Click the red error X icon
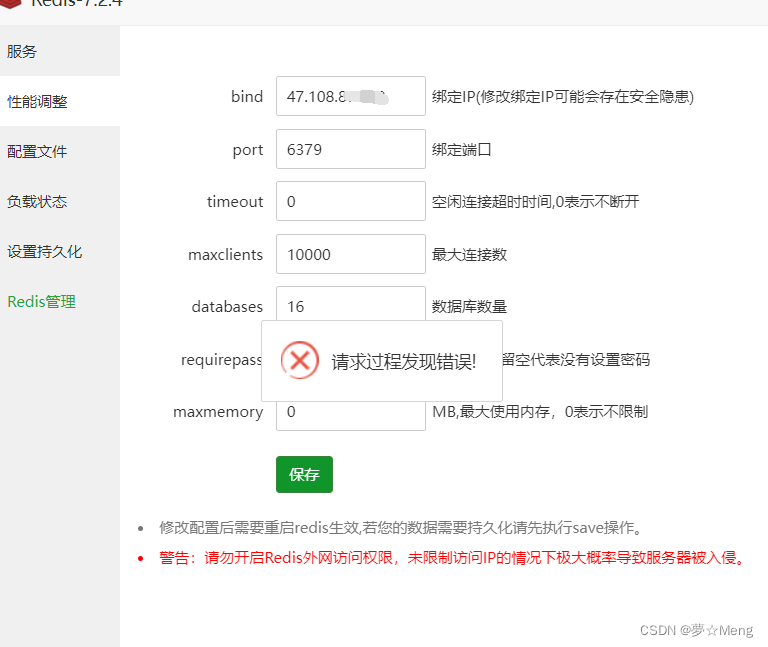768x647 pixels. pyautogui.click(x=300, y=360)
